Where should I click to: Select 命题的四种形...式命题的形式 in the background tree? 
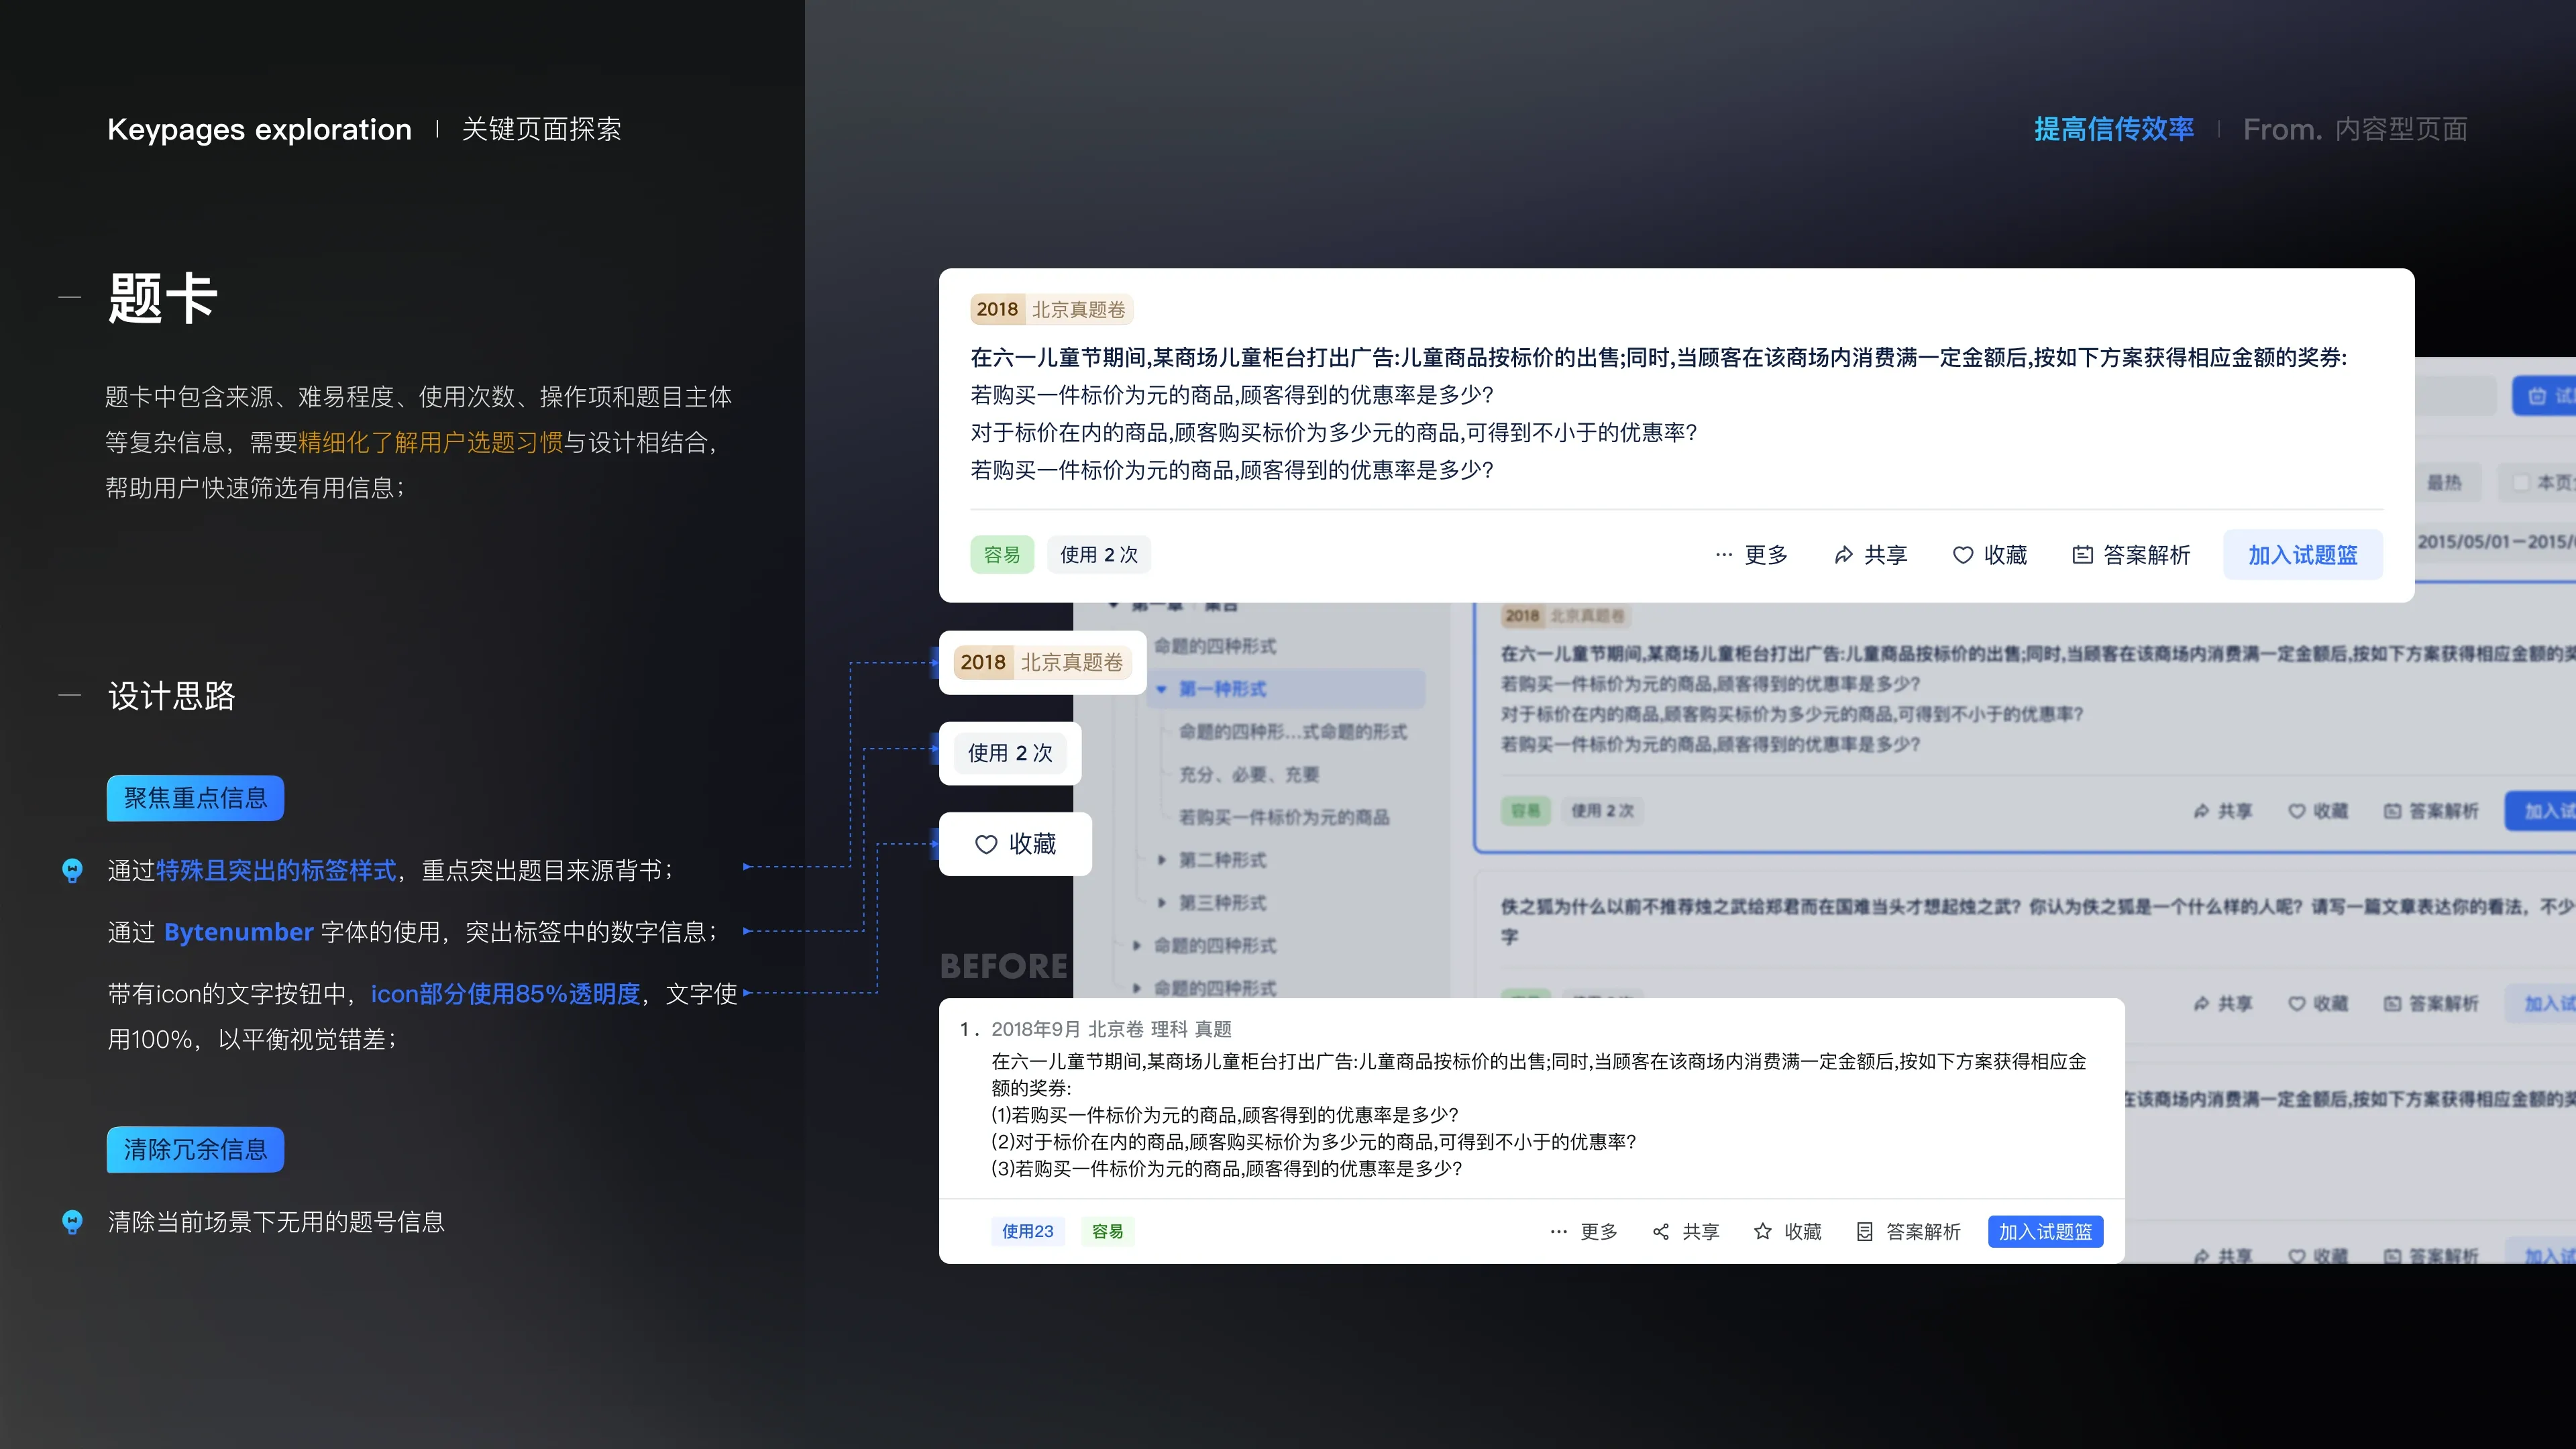click(1293, 732)
